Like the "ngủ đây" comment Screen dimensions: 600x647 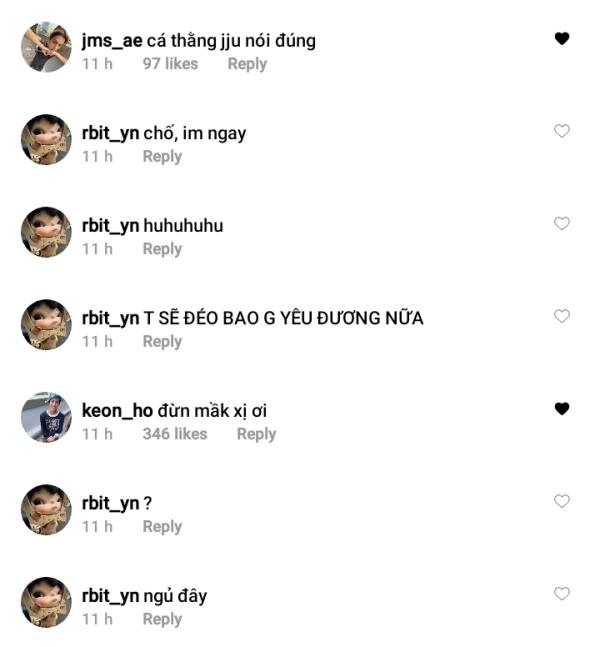(562, 593)
